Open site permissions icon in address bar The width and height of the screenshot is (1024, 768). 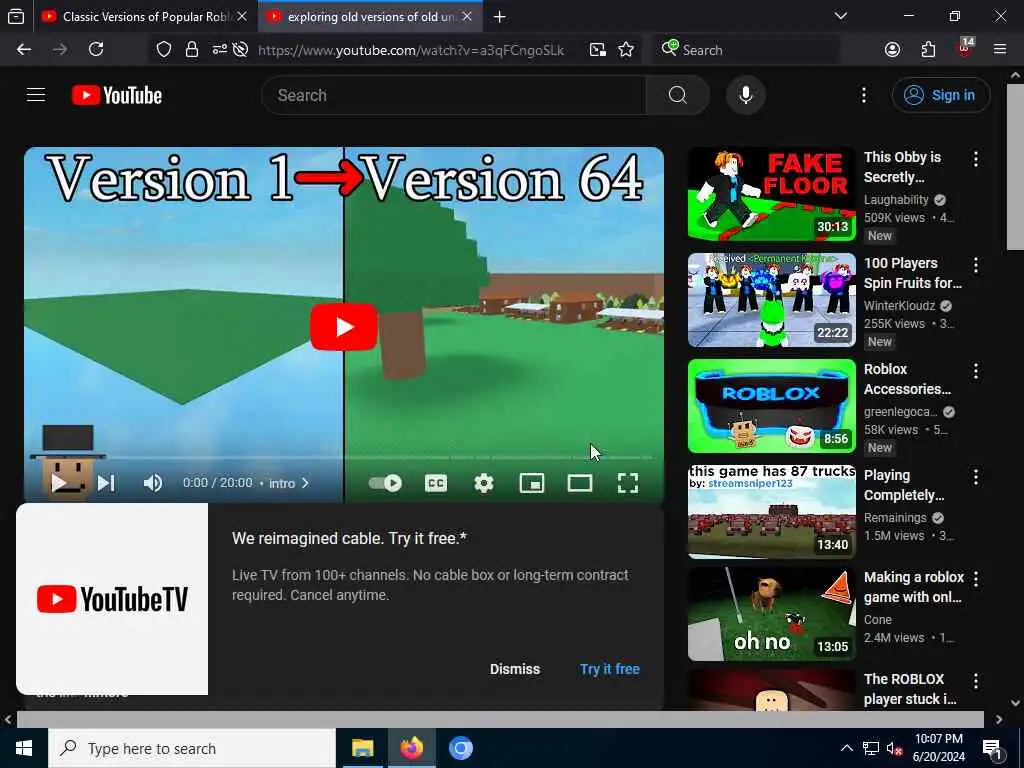[x=219, y=50]
